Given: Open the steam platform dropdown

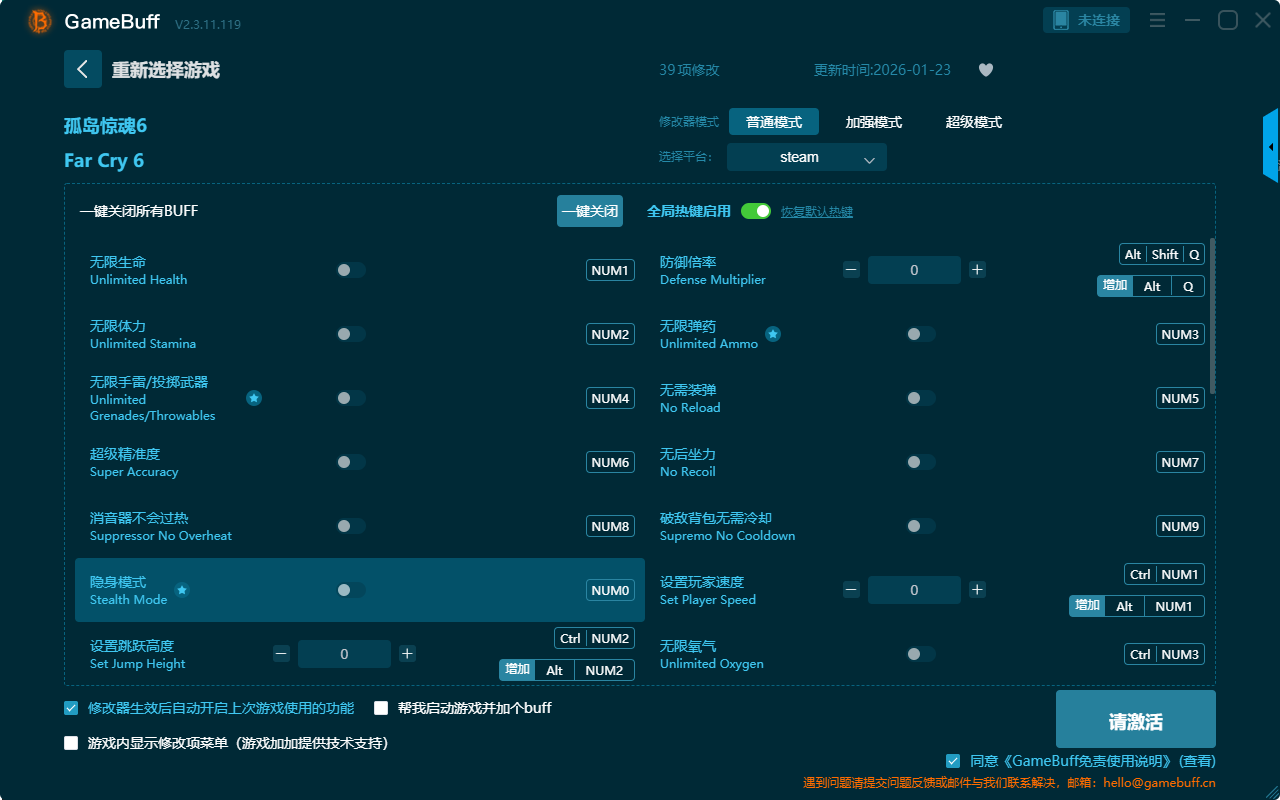Looking at the screenshot, I should pyautogui.click(x=806, y=157).
